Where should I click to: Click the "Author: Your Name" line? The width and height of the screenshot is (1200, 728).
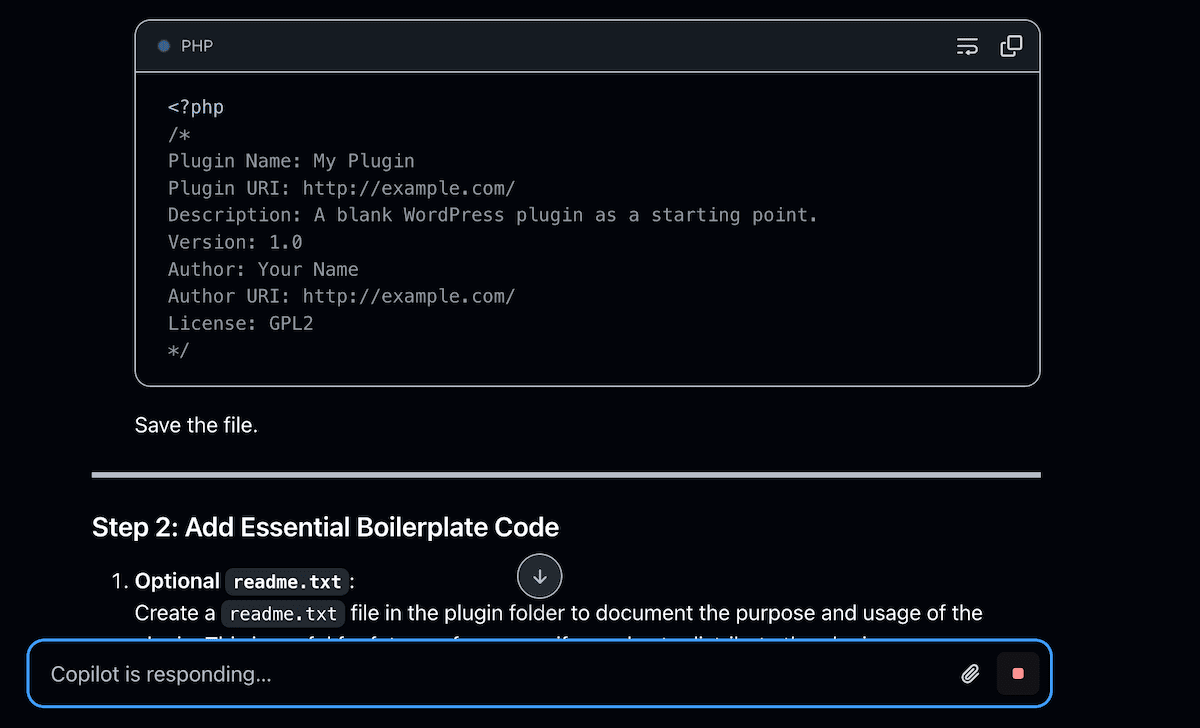[x=263, y=269]
